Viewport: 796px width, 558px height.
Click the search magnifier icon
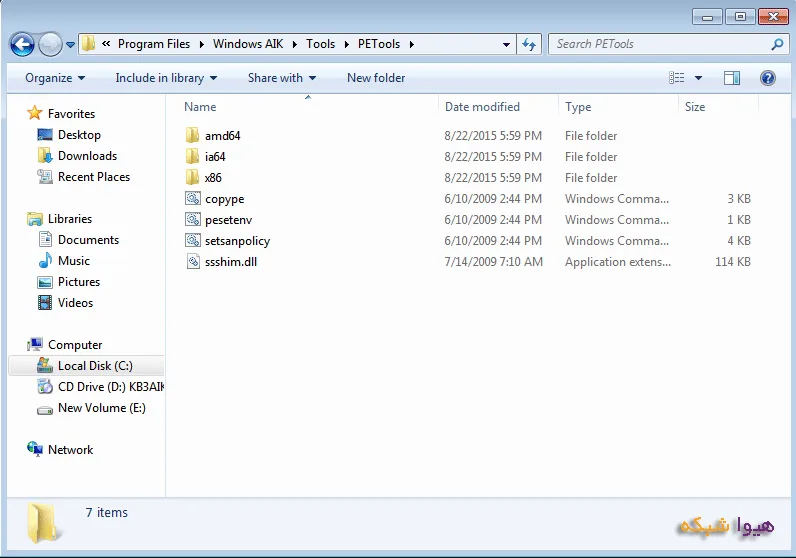coord(777,45)
